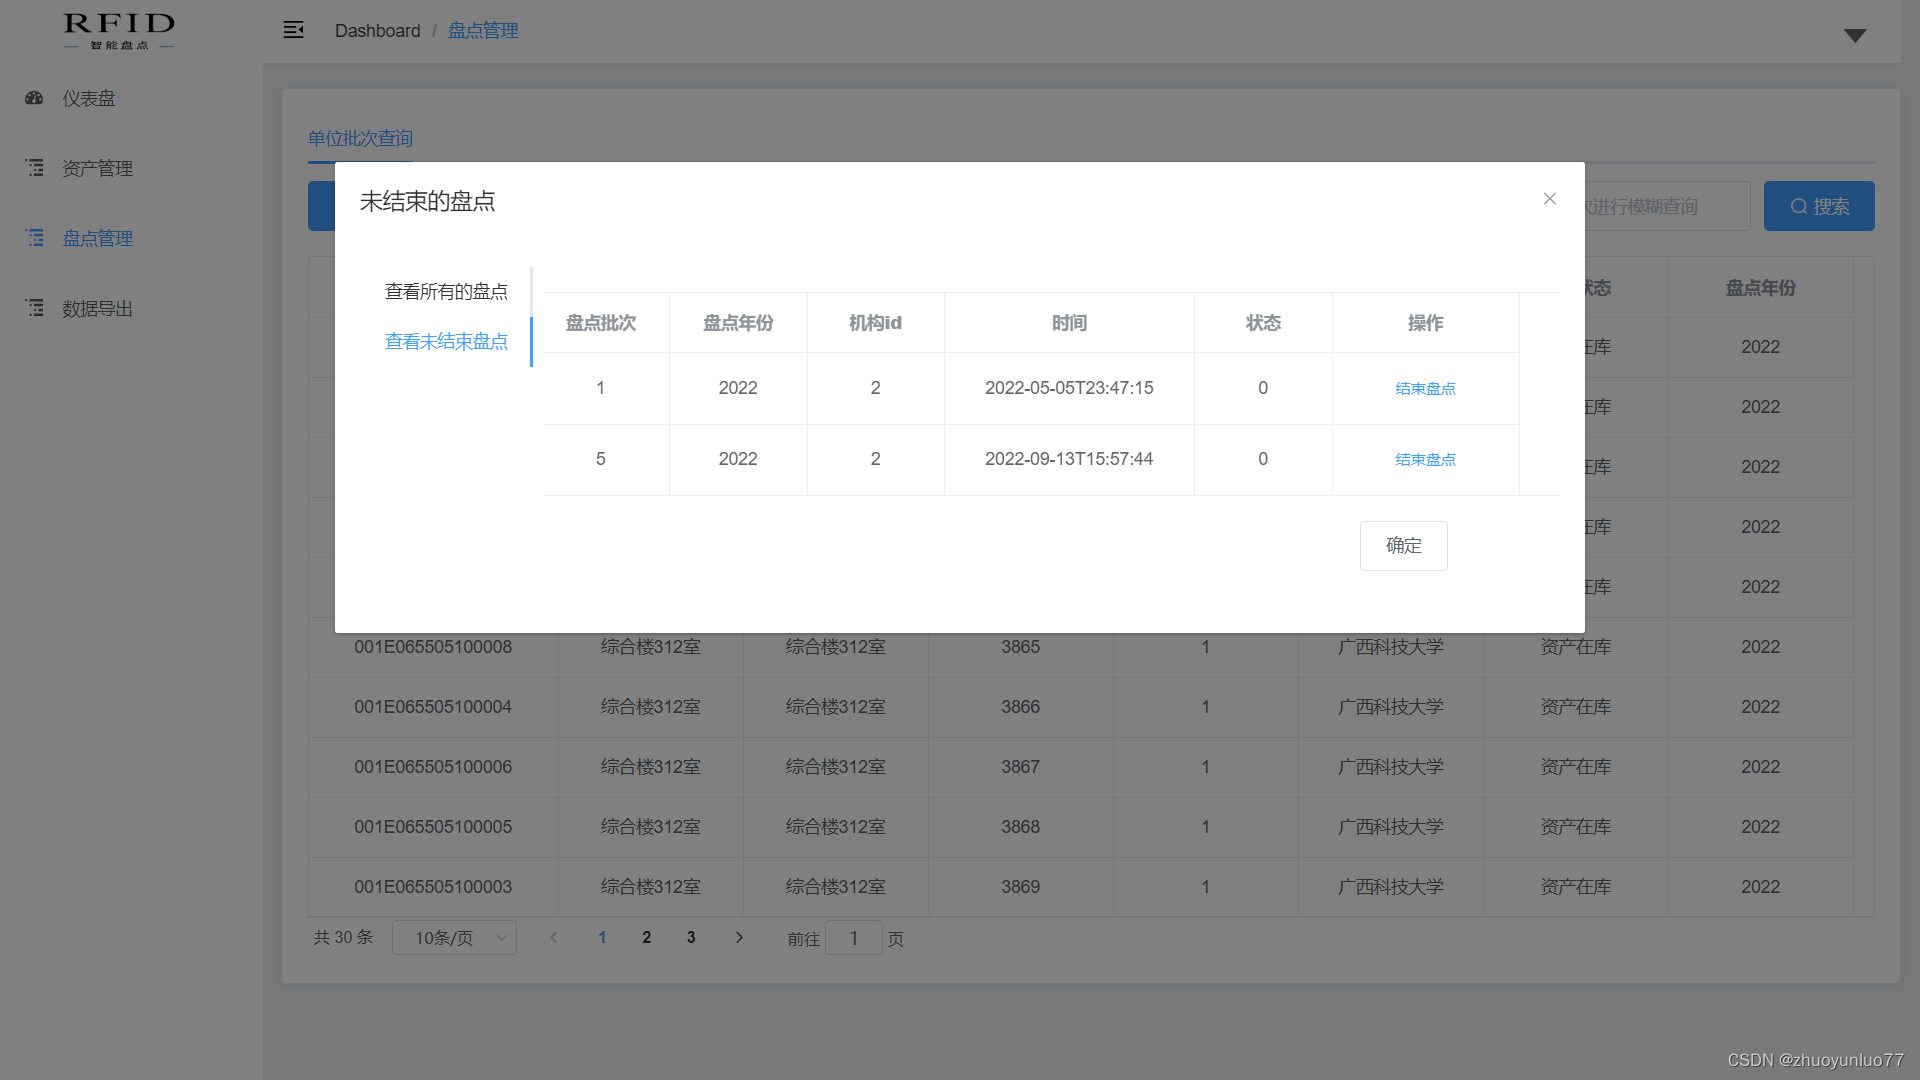The width and height of the screenshot is (1920, 1080).
Task: Select the 查看未结束盘点 tab
Action: pos(446,342)
